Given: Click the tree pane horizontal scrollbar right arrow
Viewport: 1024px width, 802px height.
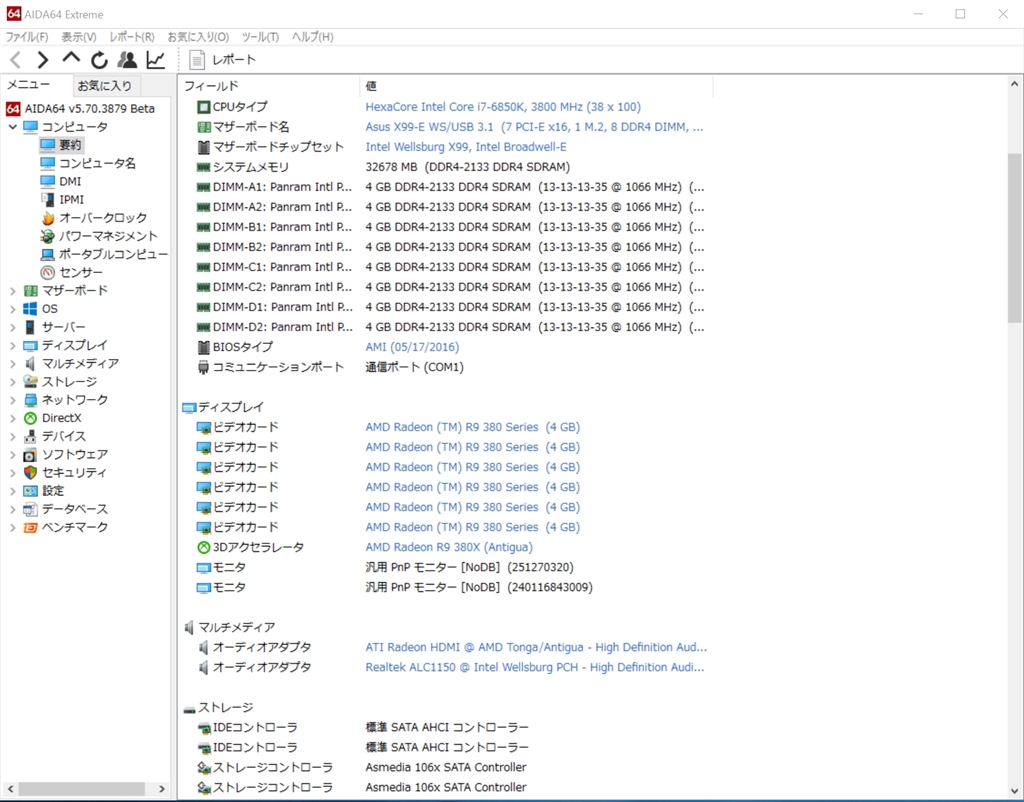Looking at the screenshot, I should coord(162,789).
